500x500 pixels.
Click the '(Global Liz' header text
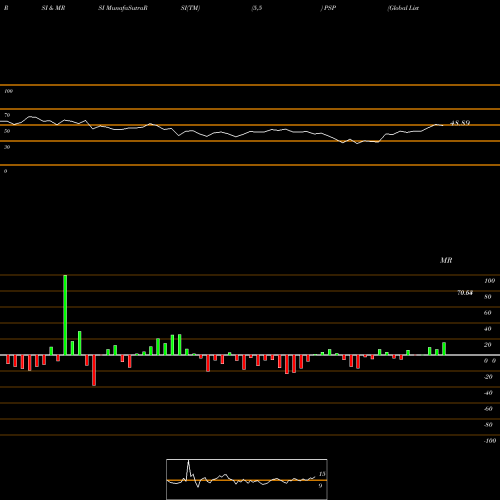coord(403,8)
